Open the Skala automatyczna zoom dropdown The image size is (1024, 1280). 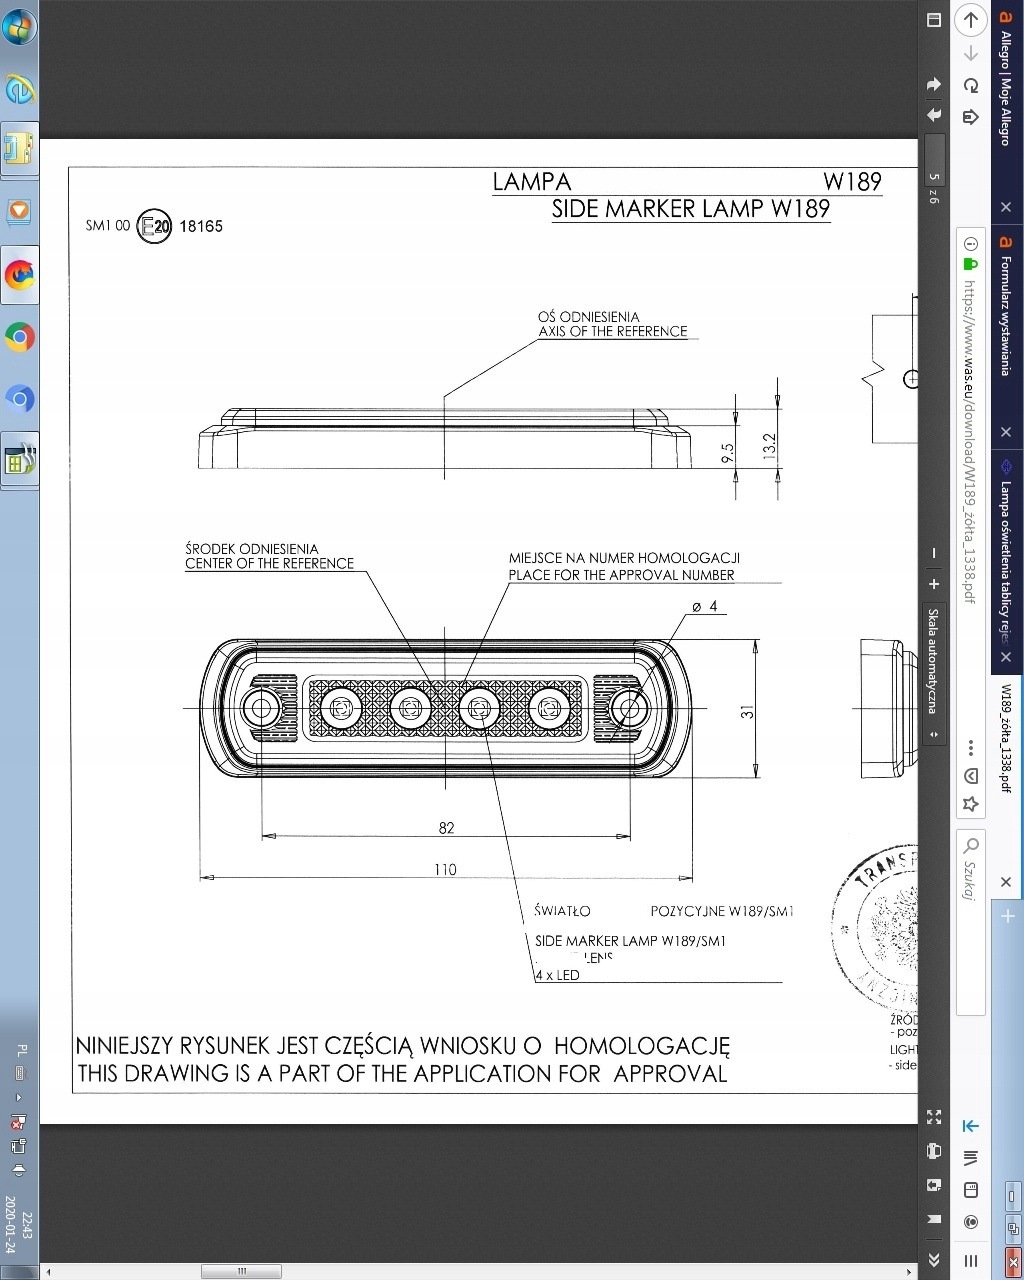point(934,673)
